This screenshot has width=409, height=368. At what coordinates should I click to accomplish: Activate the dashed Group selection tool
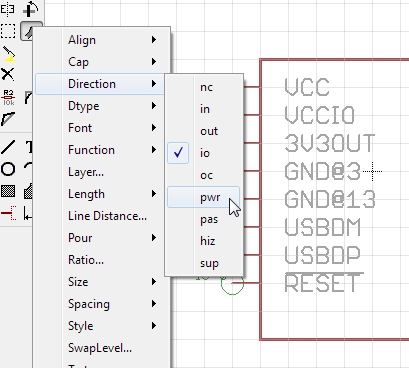(8, 31)
